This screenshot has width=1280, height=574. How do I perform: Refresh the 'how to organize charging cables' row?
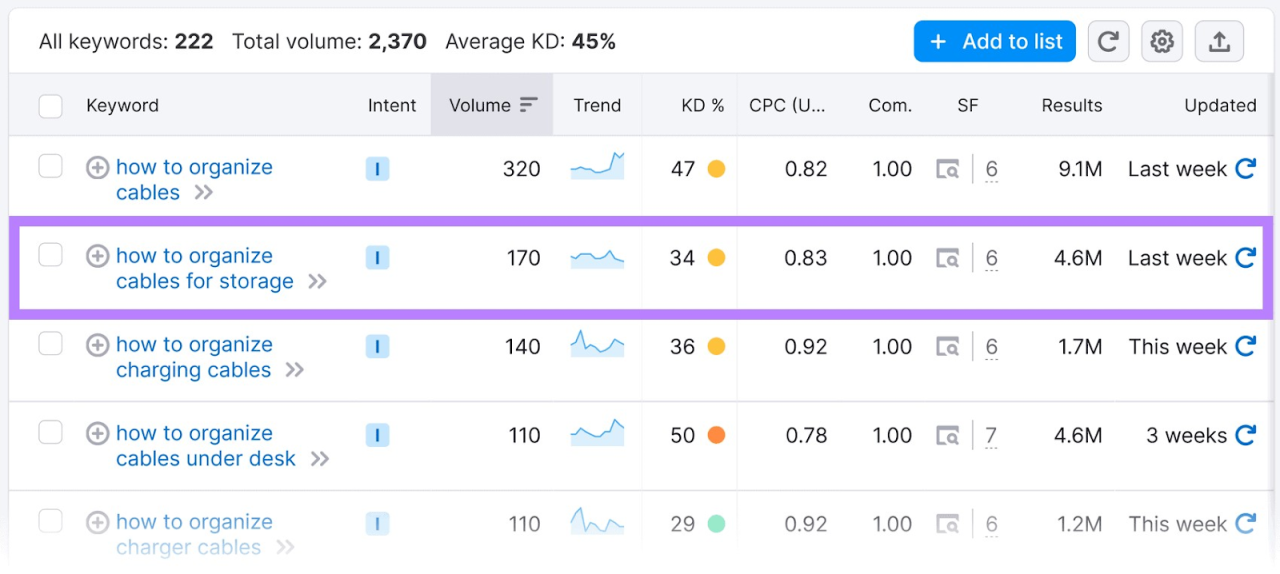(x=1245, y=346)
